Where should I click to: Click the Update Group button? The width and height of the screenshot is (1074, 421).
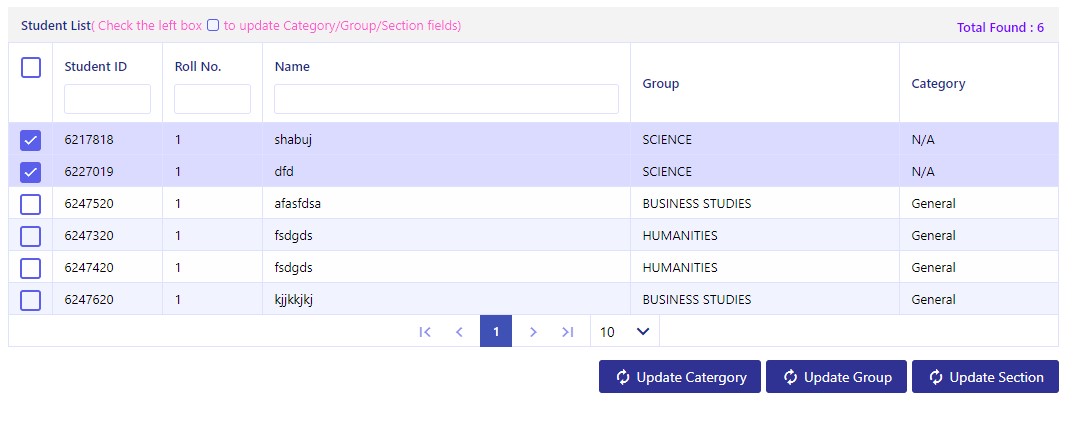pos(836,377)
